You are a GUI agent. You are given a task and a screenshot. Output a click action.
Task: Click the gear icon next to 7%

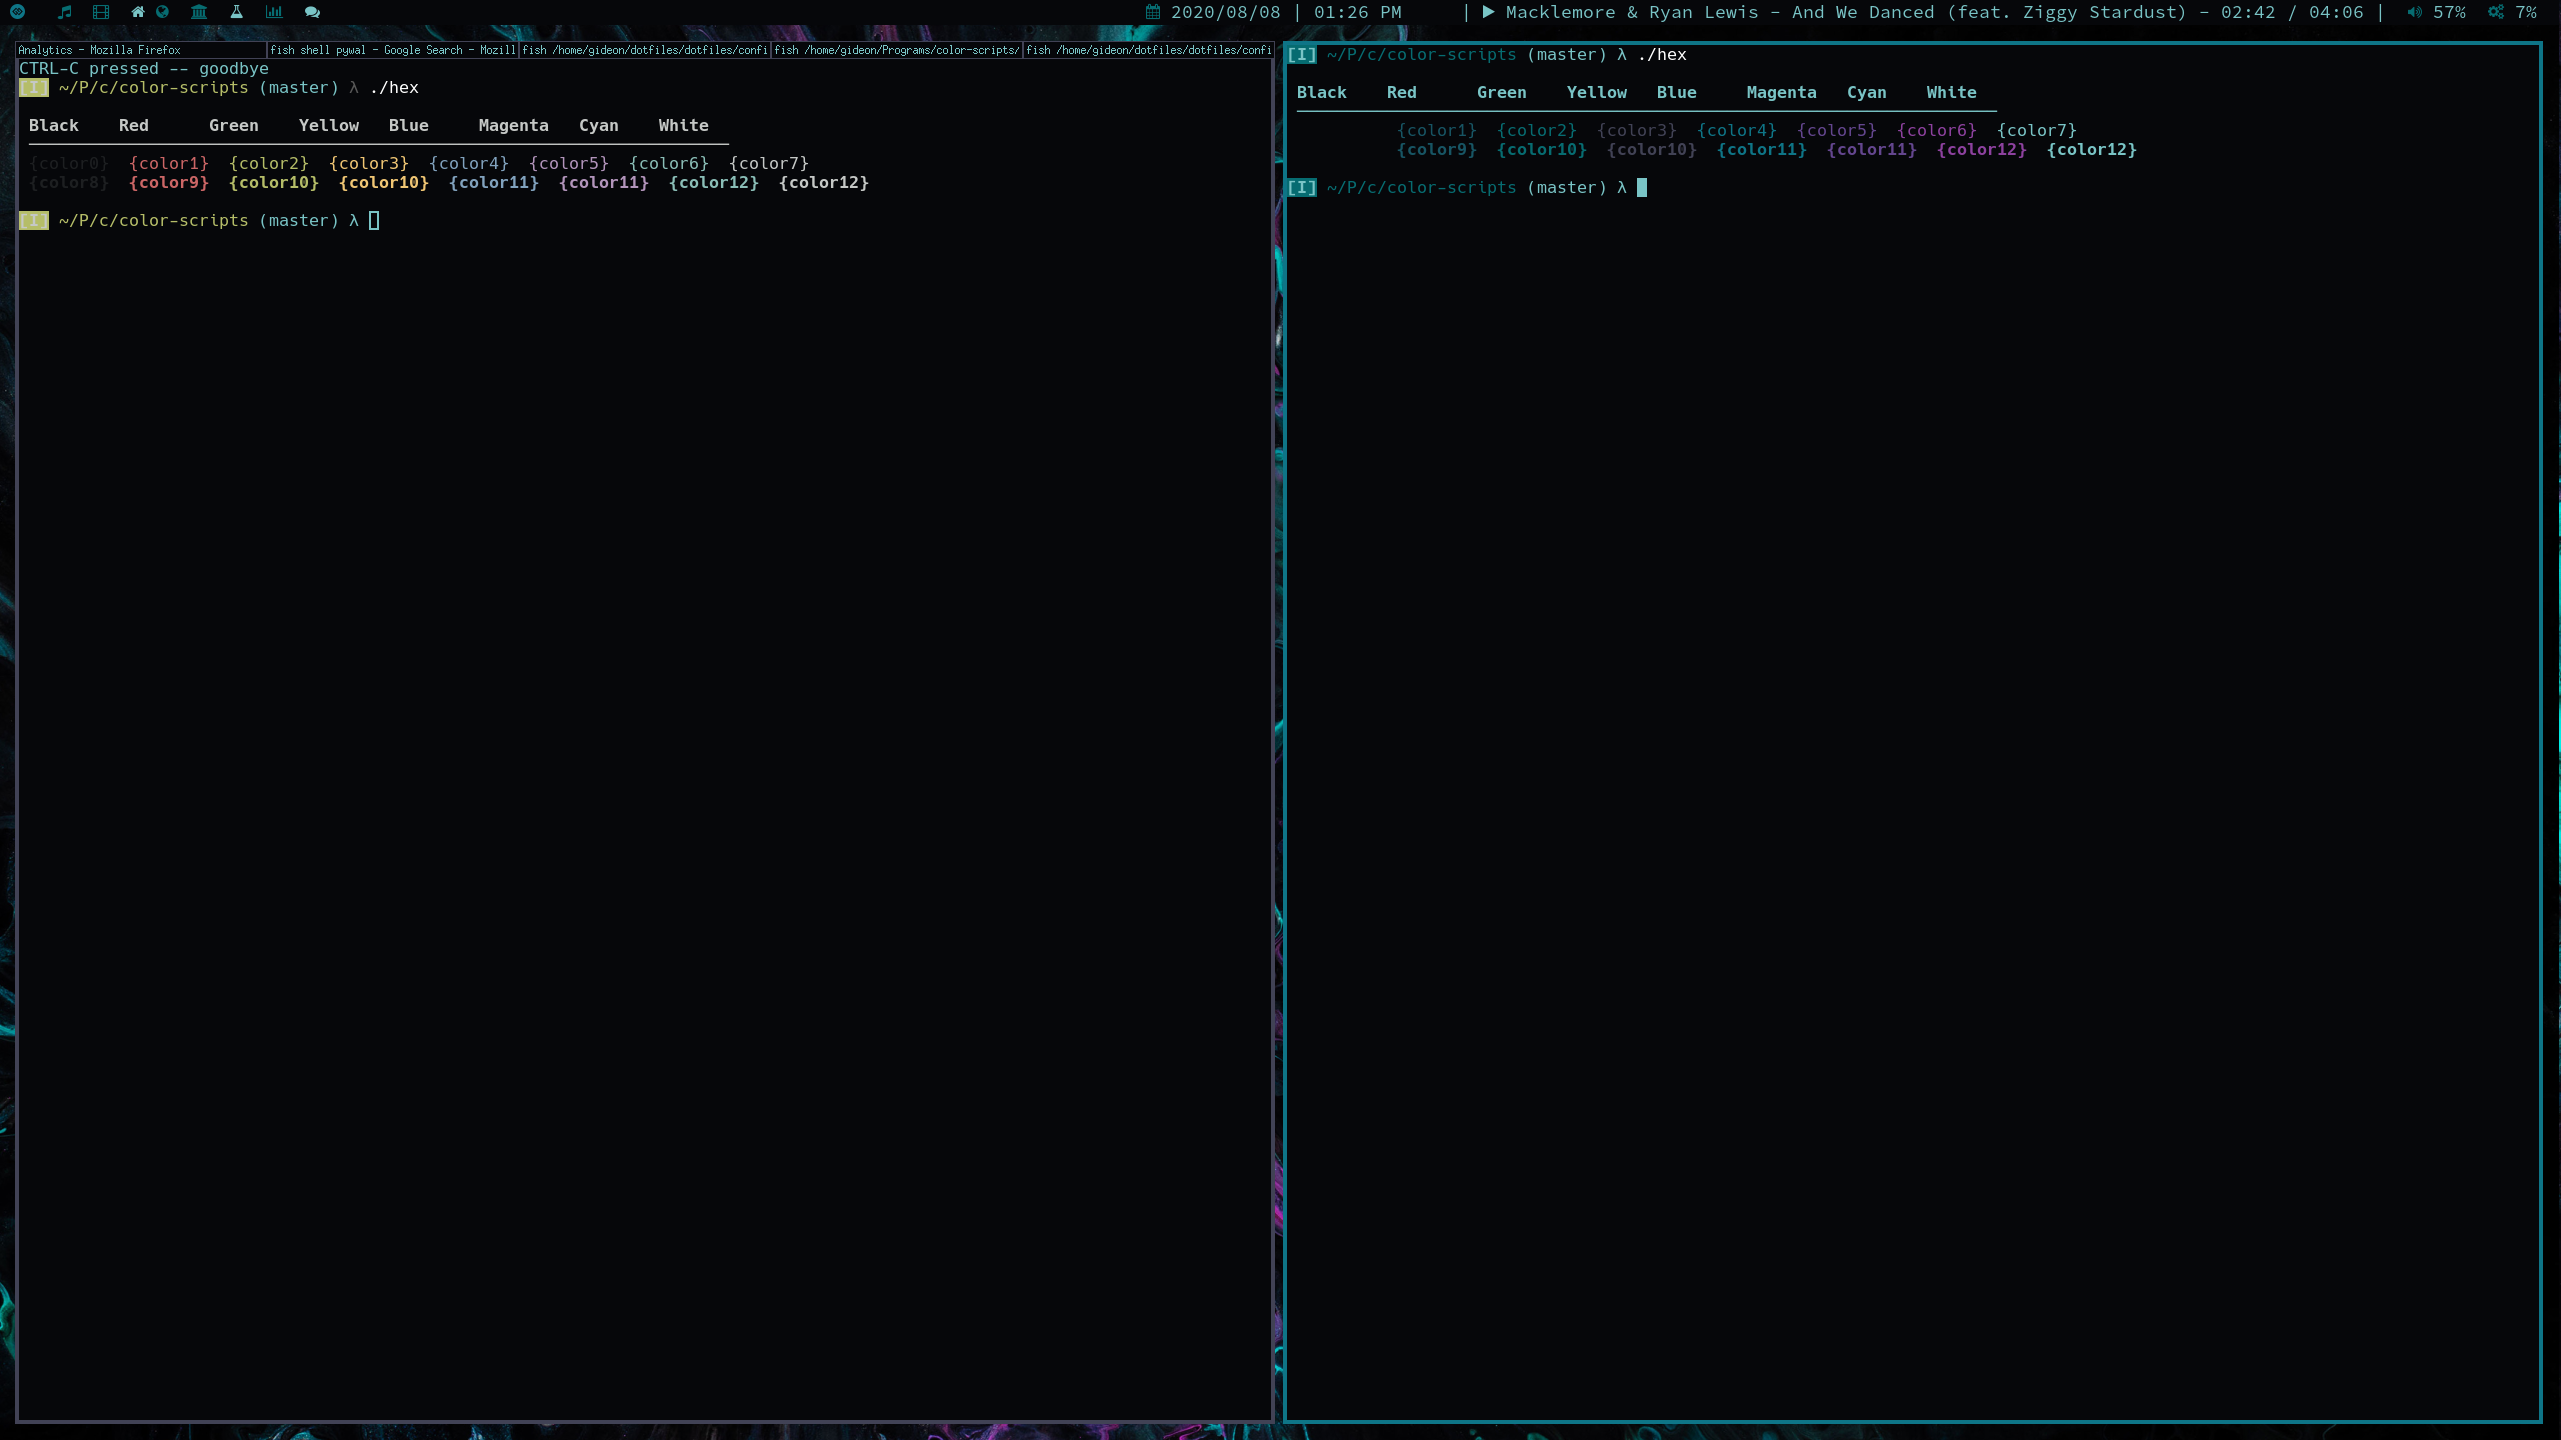click(2493, 12)
